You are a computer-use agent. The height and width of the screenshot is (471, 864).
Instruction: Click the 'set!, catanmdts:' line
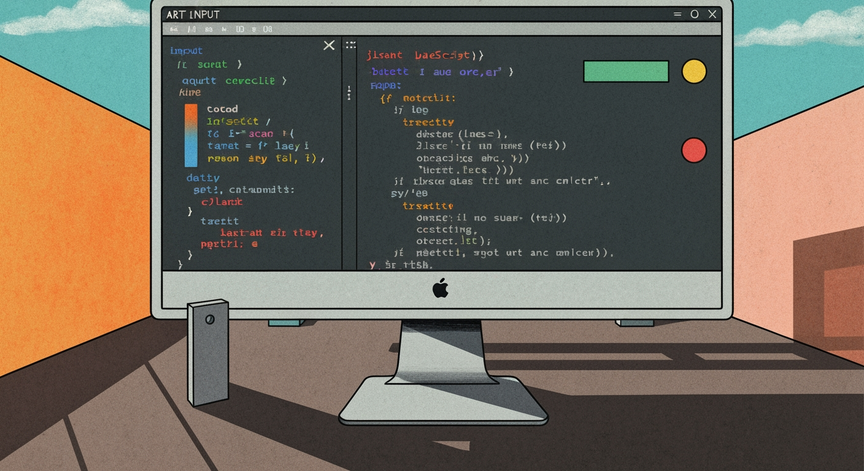[244, 190]
